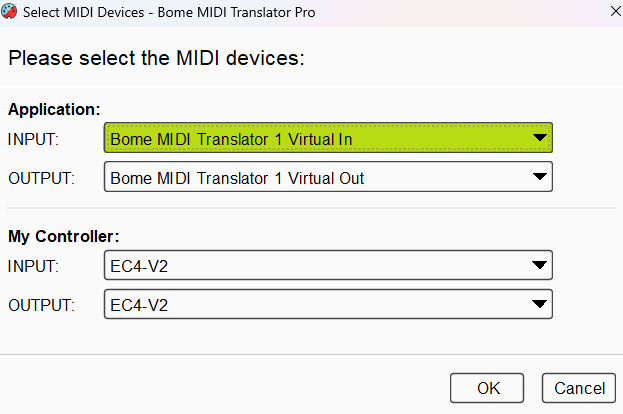This screenshot has width=623, height=414.
Task: Open the Application INPUT device dropdown arrow
Action: tap(540, 138)
